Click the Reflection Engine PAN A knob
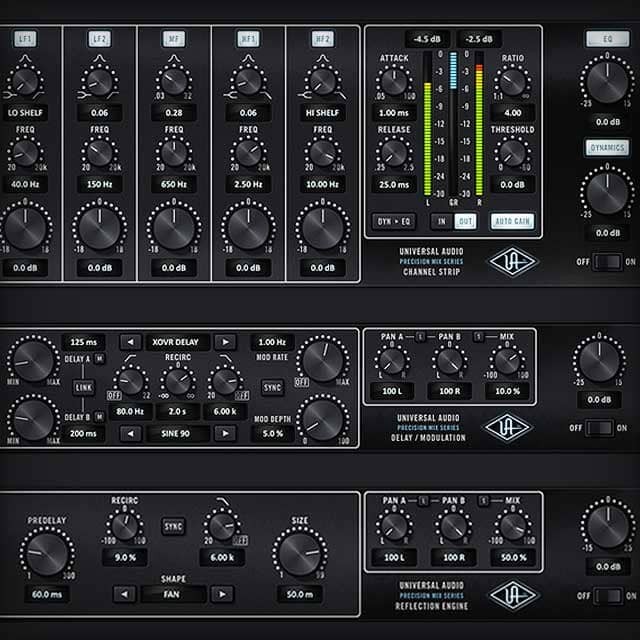The width and height of the screenshot is (640, 640). 394,527
